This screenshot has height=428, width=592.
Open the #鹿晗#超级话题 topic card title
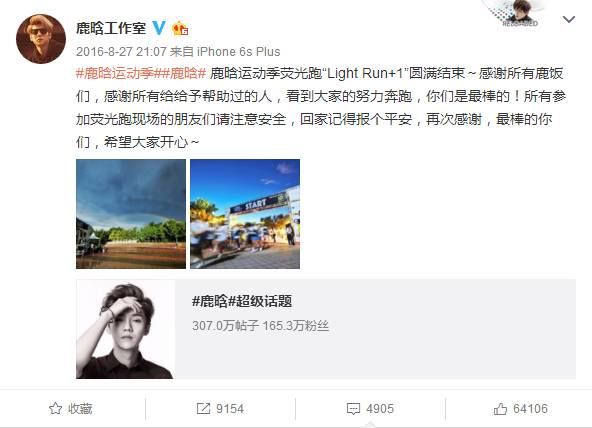point(242,301)
